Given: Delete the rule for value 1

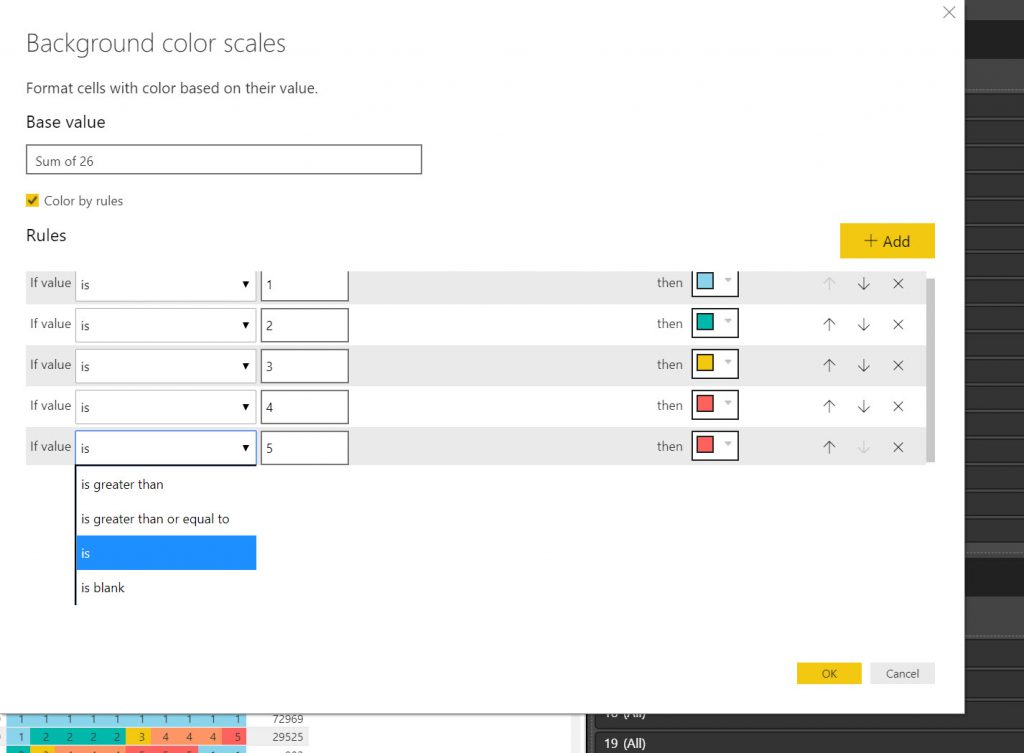Looking at the screenshot, I should pos(898,284).
